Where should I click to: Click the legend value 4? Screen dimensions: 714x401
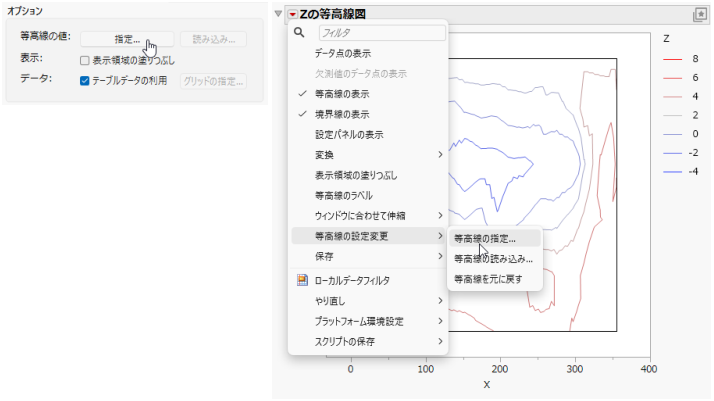click(695, 96)
